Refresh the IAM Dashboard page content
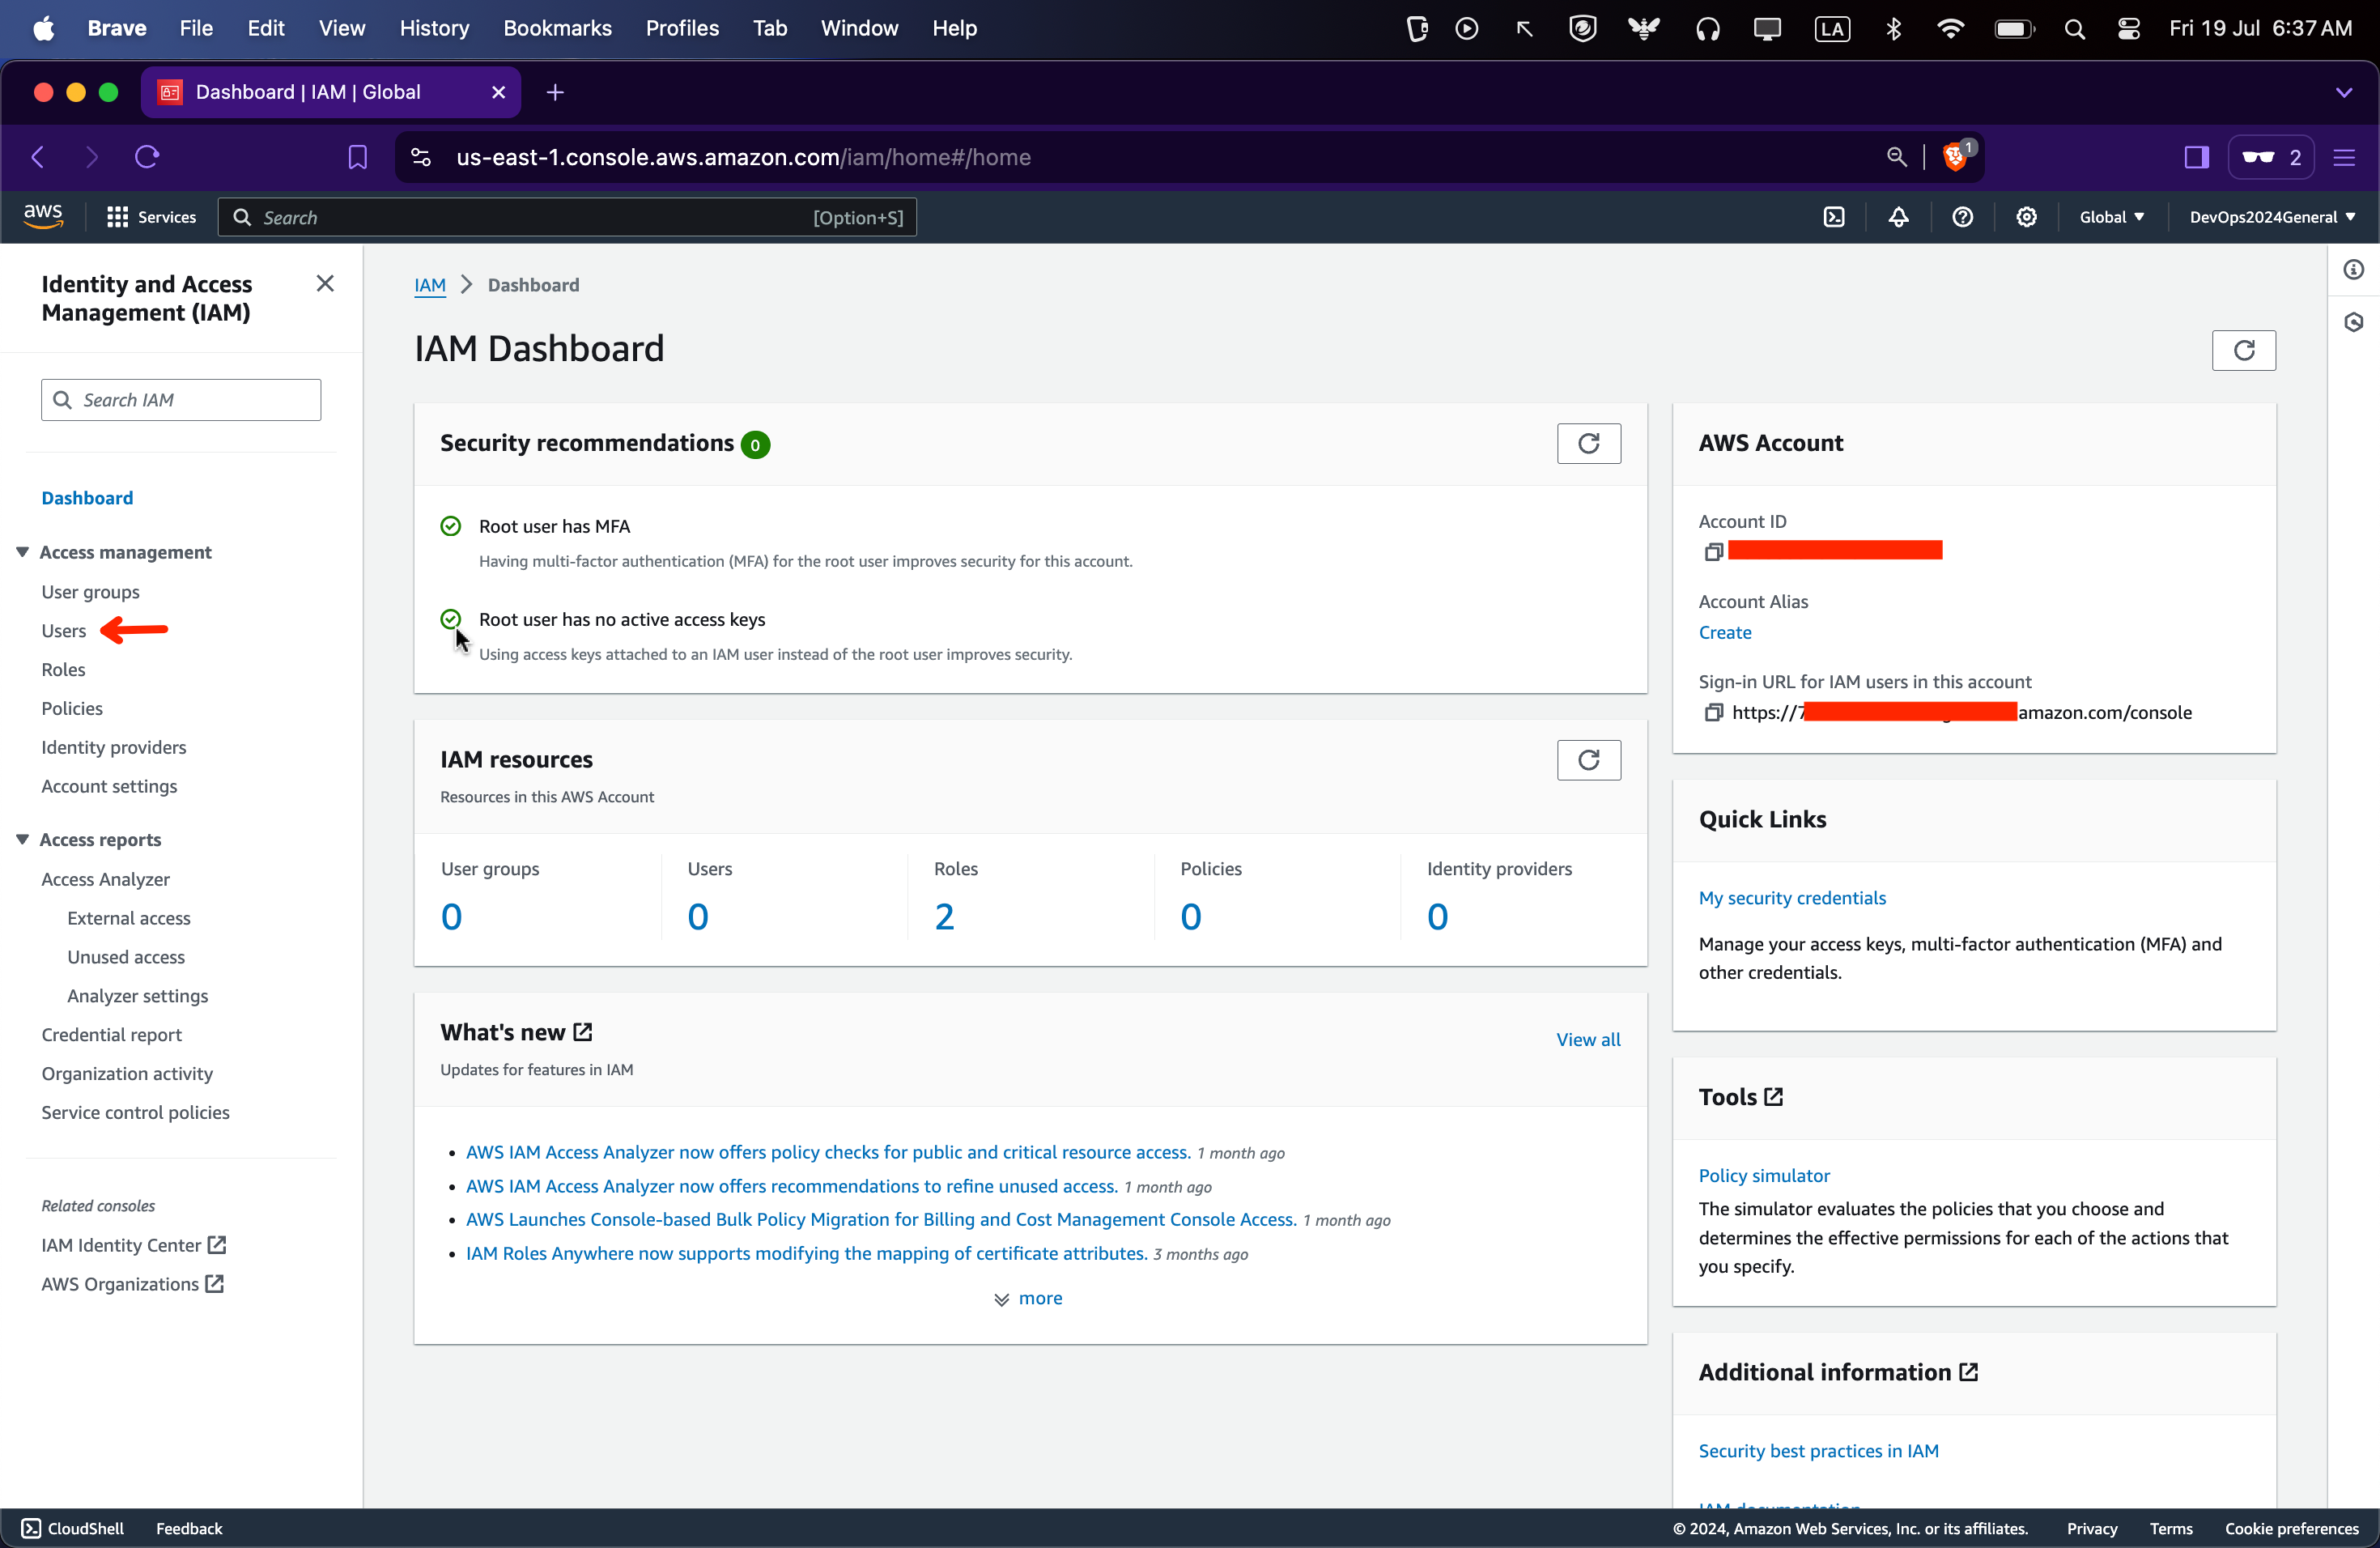2380x1548 pixels. click(x=2243, y=350)
